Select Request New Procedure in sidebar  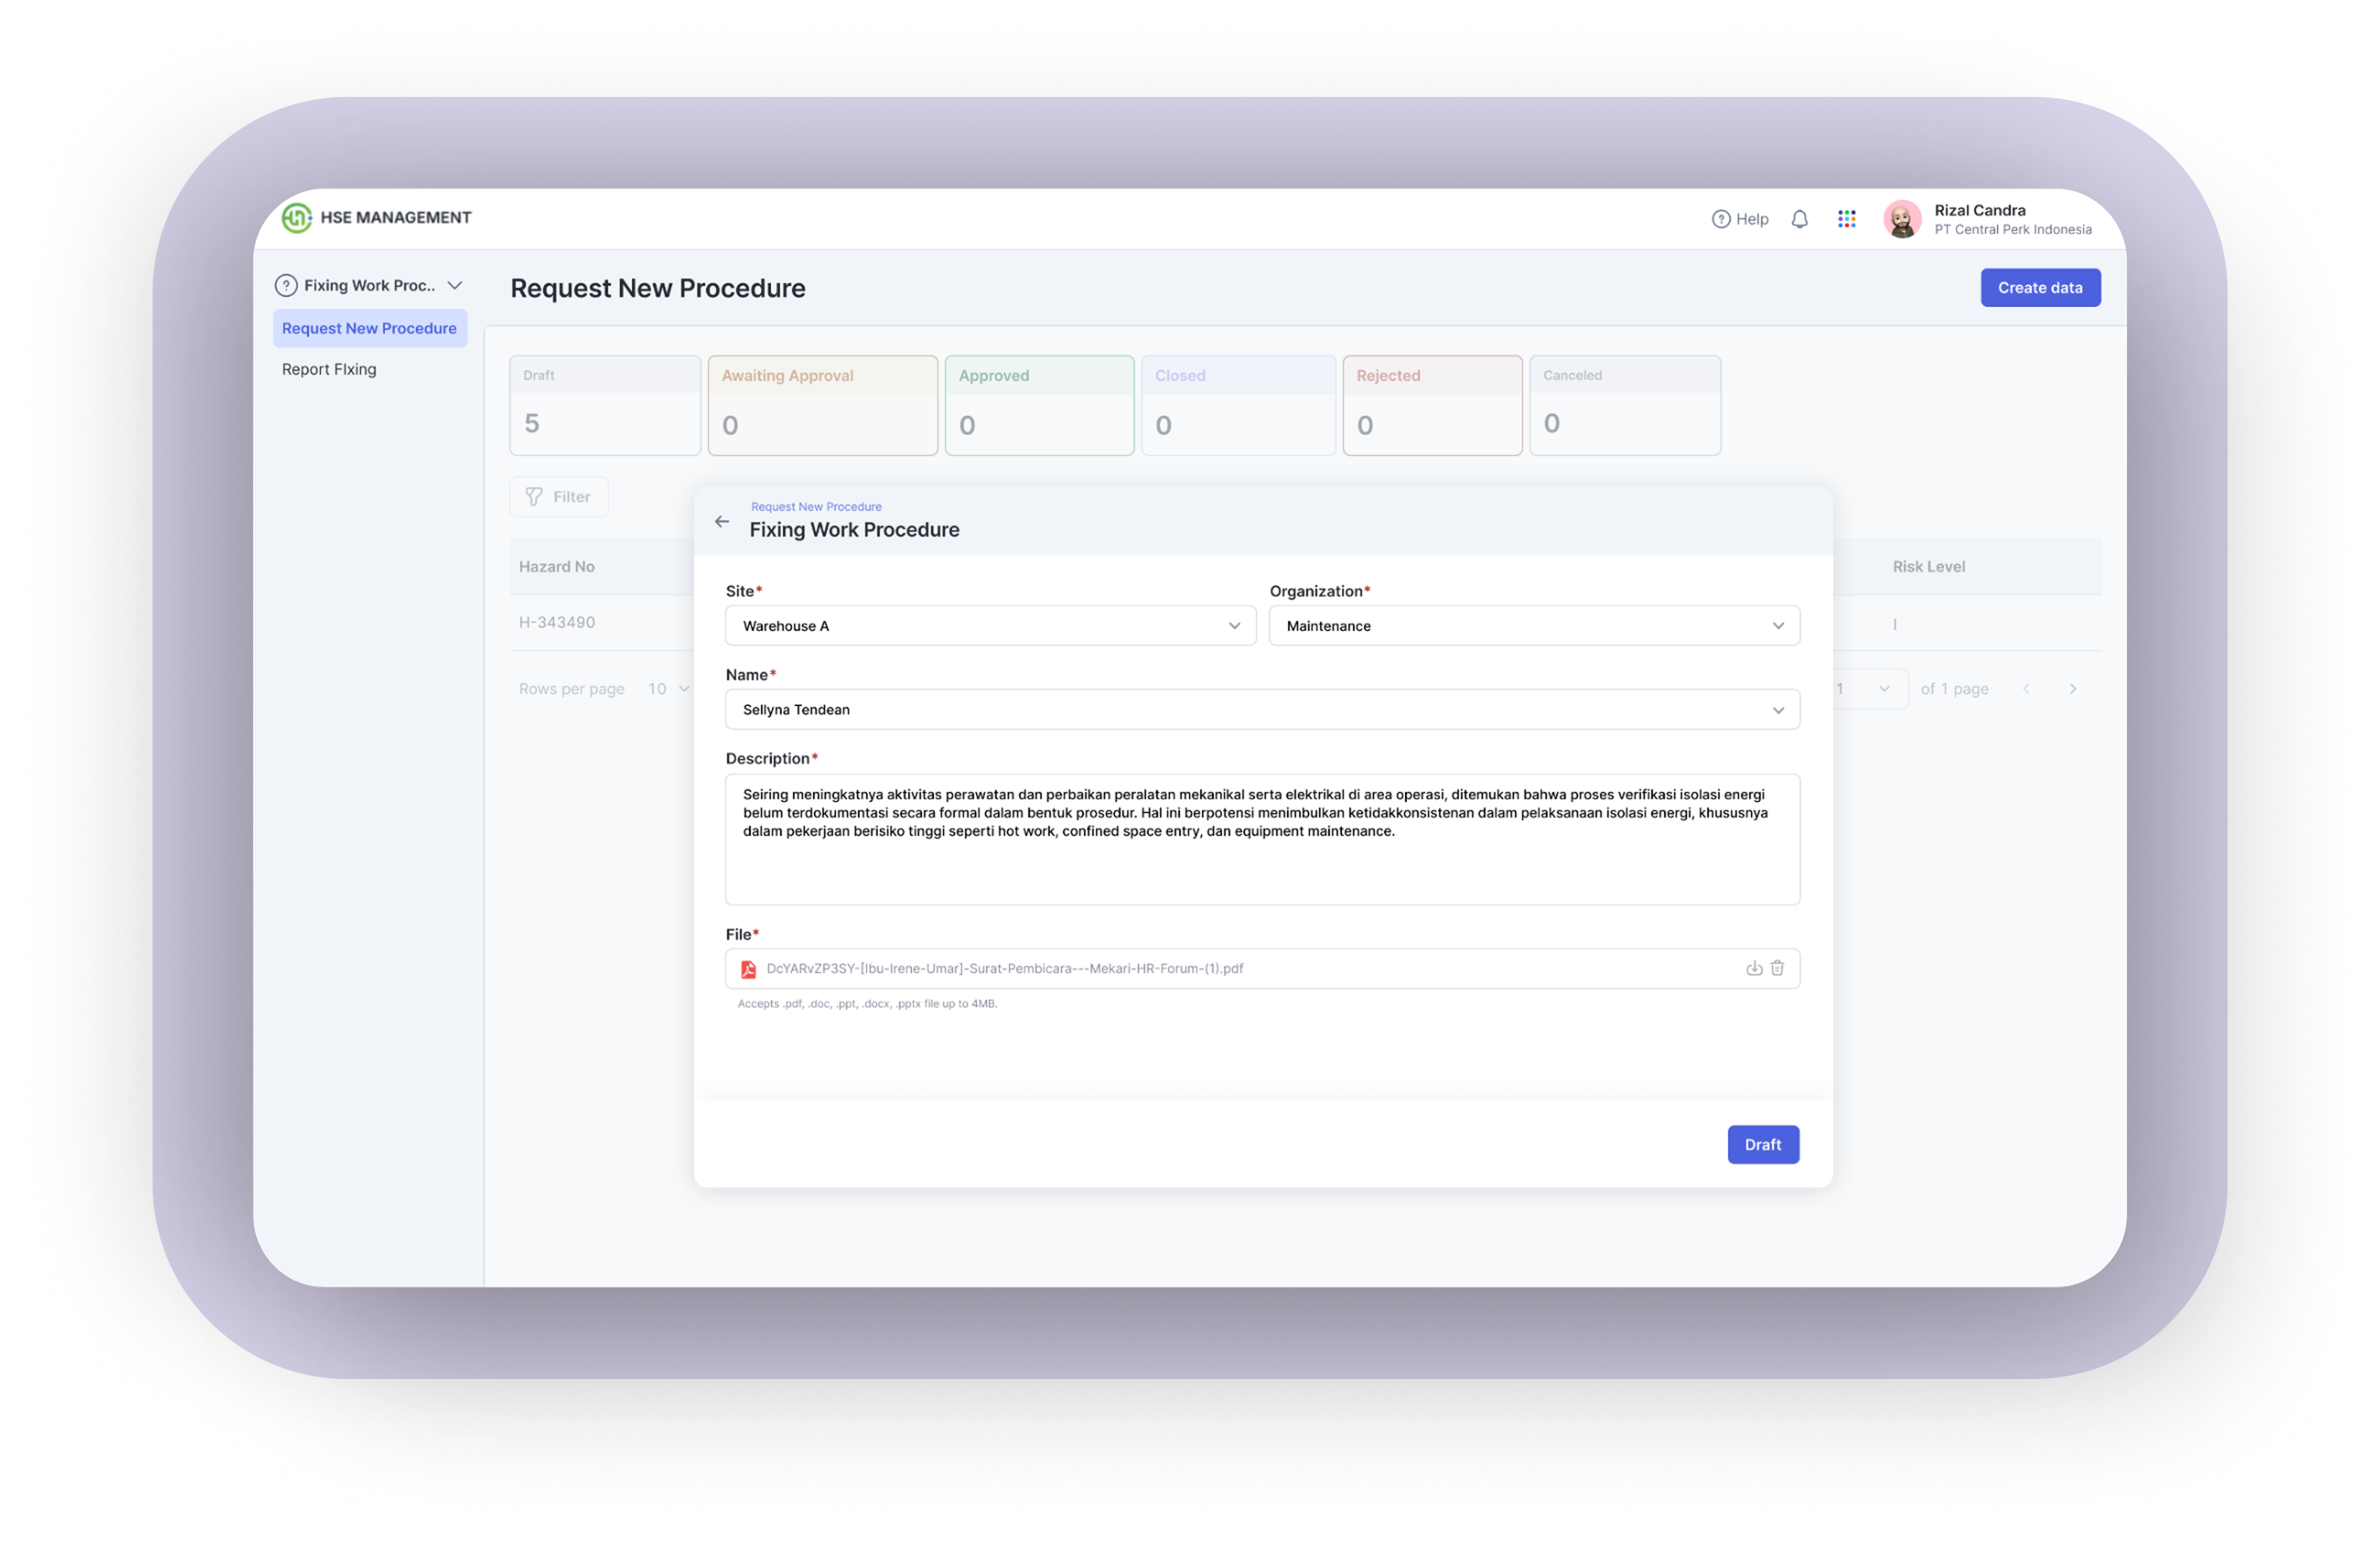(x=369, y=328)
